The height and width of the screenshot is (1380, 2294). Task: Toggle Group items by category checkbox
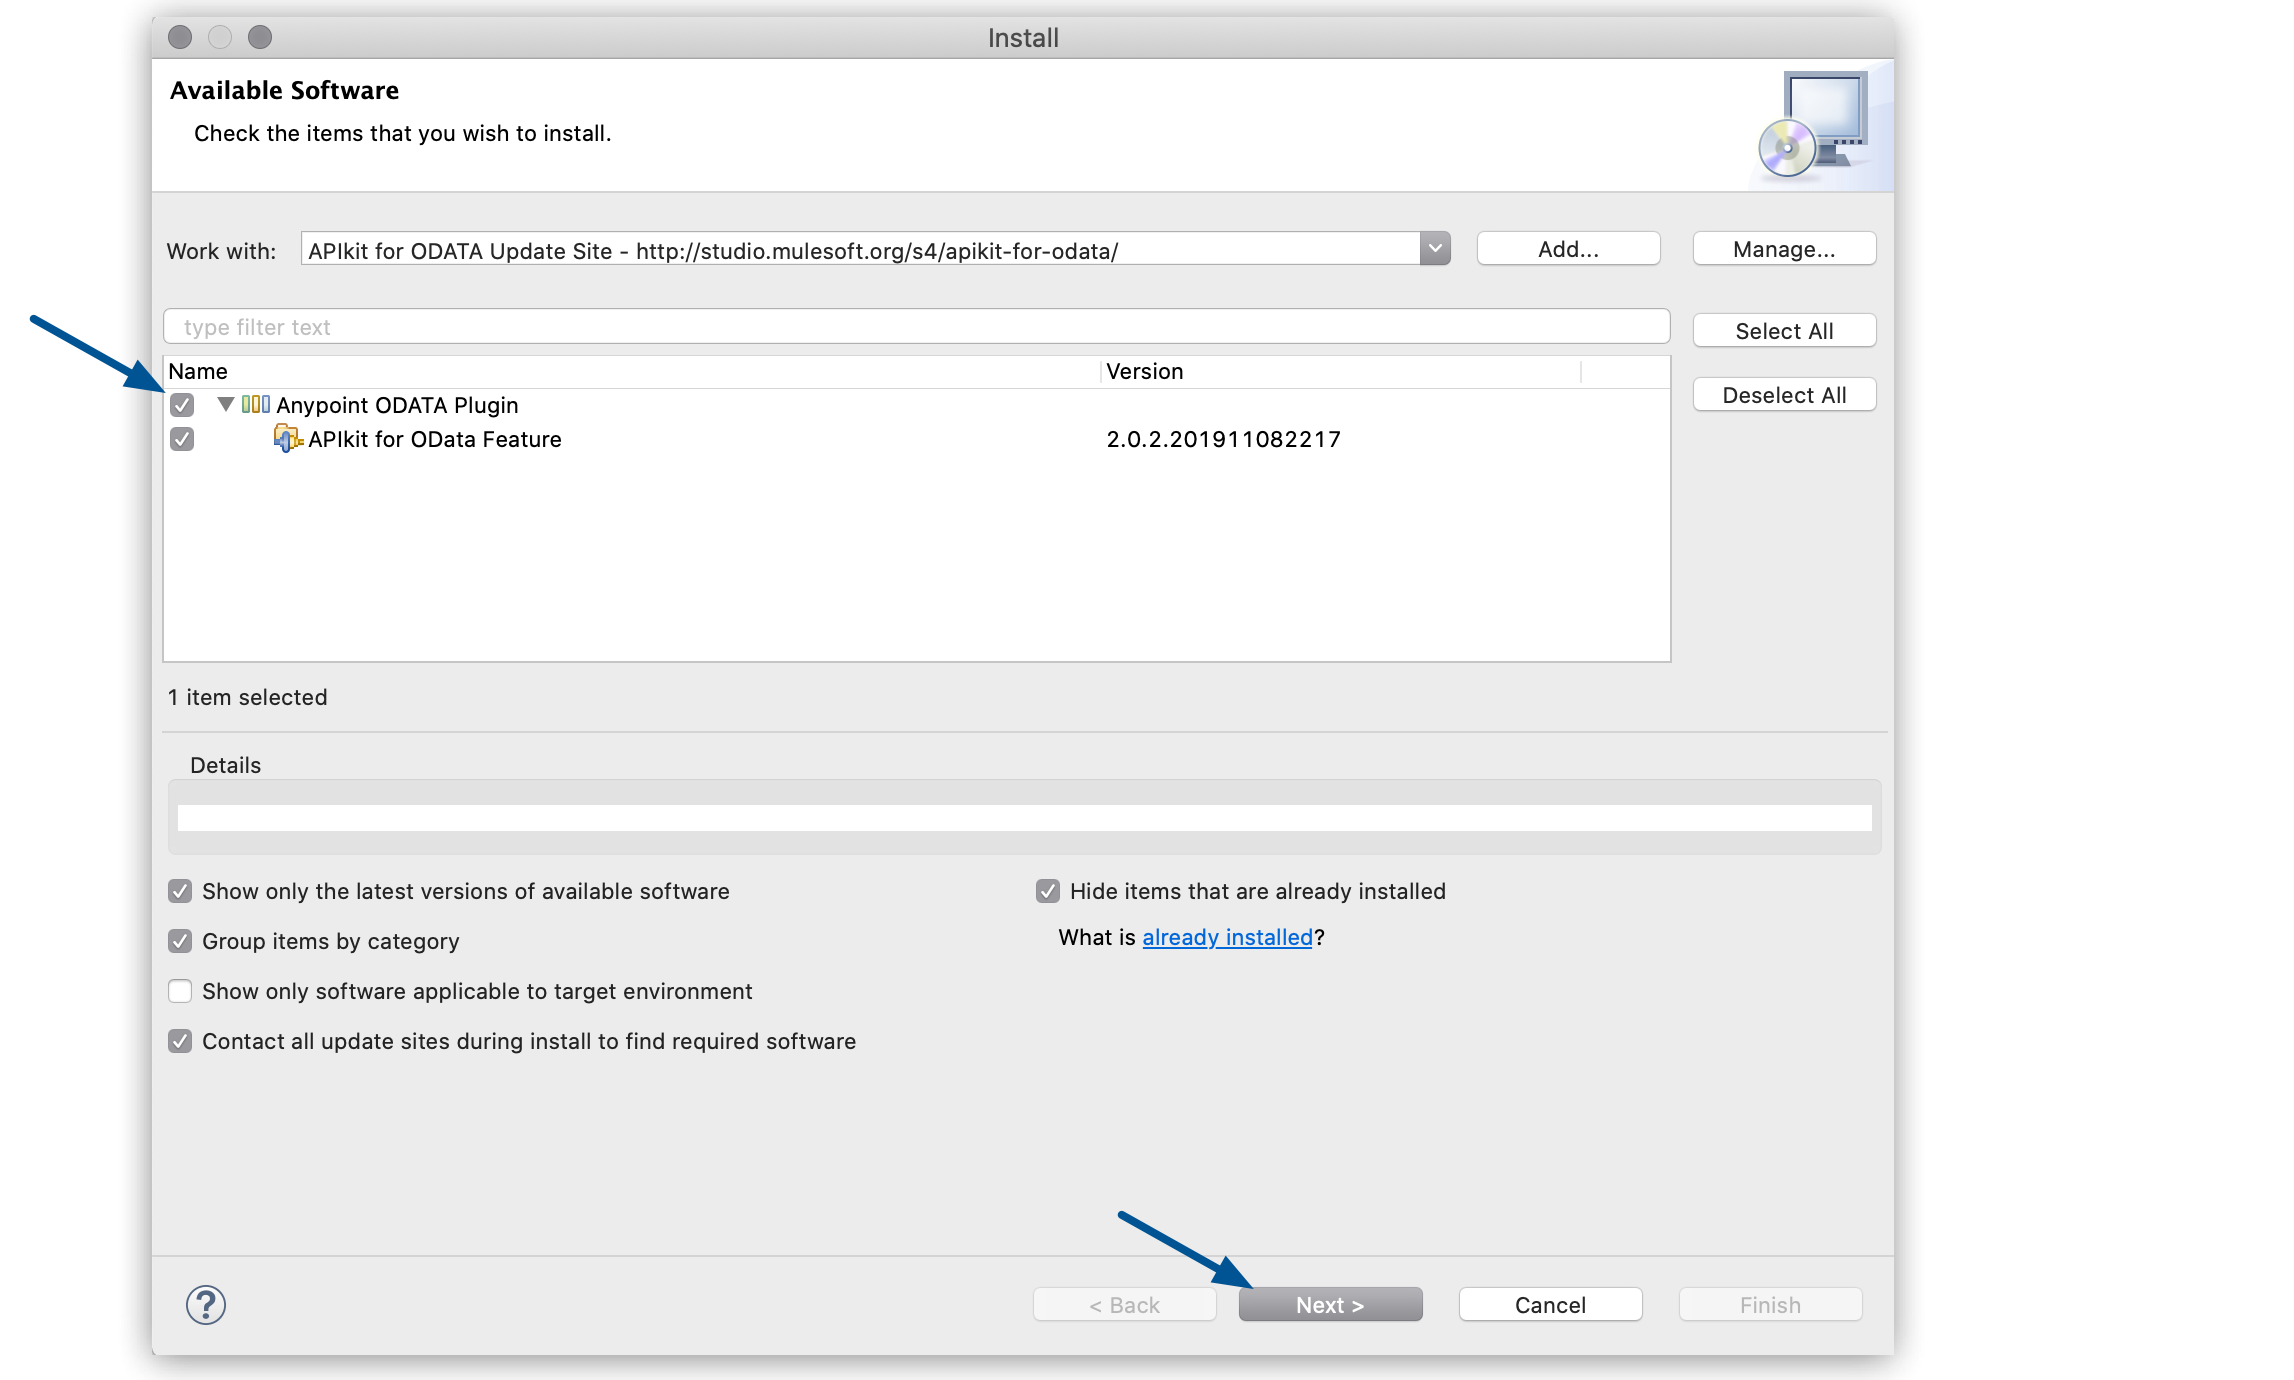(180, 939)
